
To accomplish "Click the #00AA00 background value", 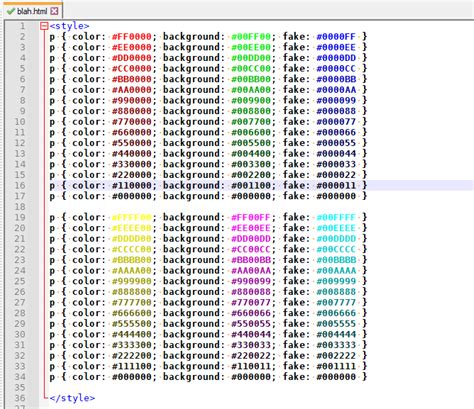I will click(251, 90).
